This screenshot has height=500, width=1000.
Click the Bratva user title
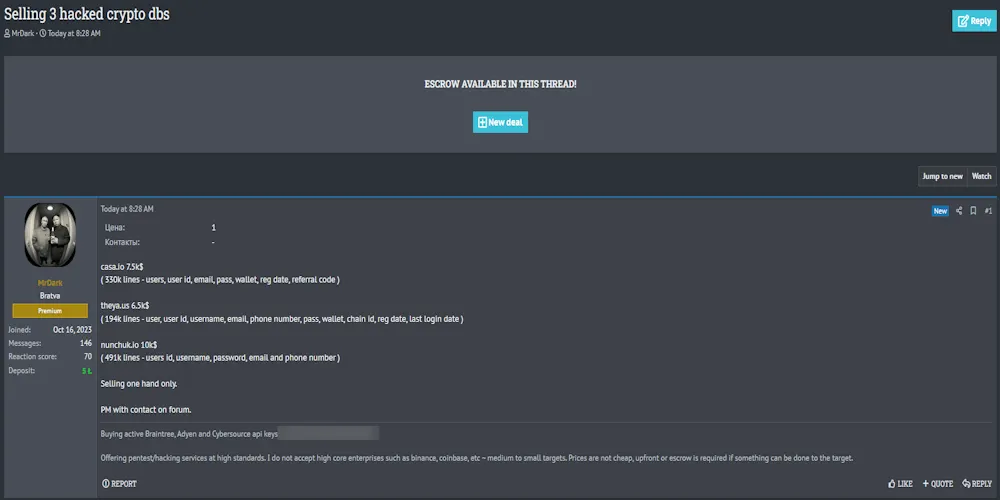point(50,296)
